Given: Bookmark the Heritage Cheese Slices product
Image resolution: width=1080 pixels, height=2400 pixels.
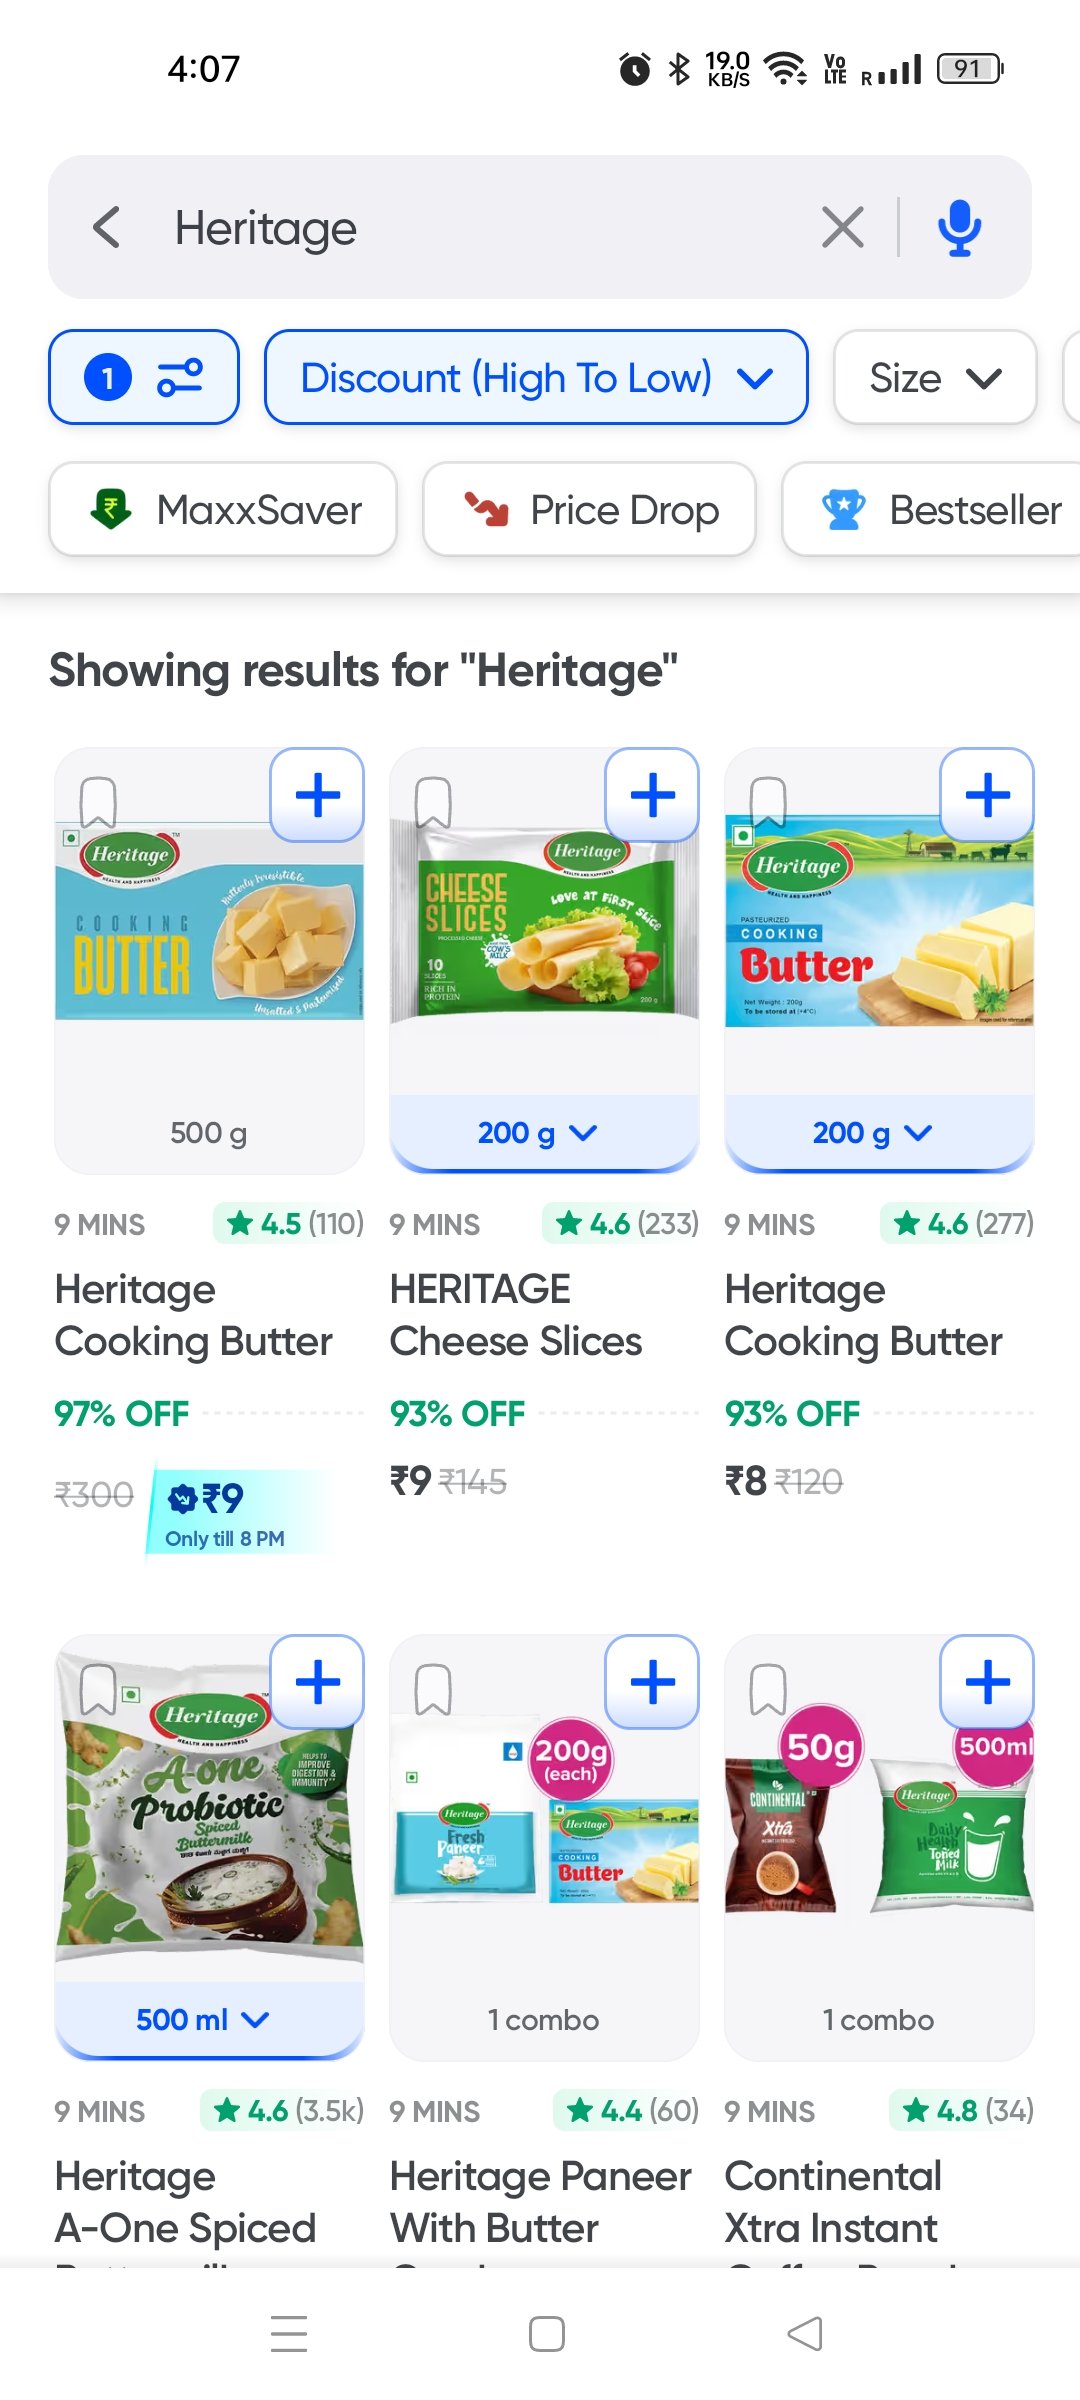Looking at the screenshot, I should click(x=433, y=802).
